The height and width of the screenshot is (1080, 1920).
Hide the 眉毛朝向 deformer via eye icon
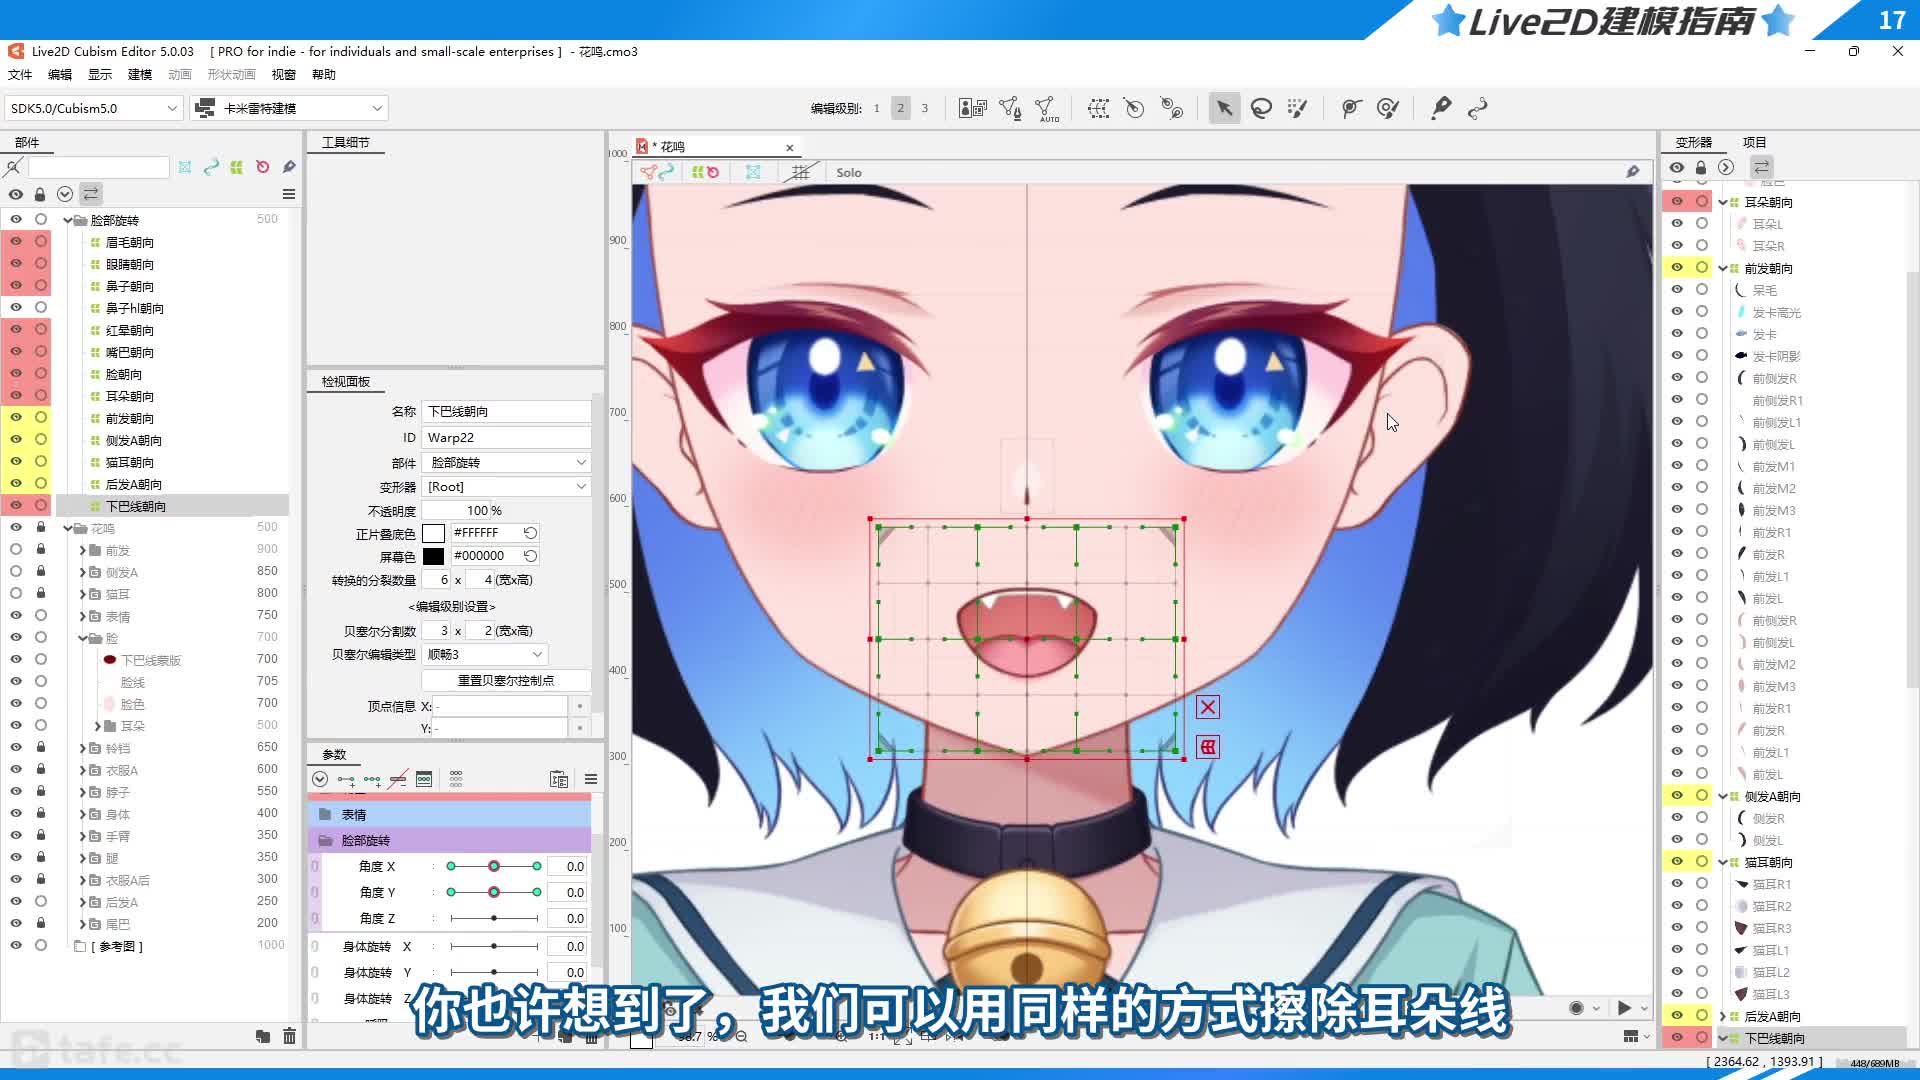coord(16,241)
